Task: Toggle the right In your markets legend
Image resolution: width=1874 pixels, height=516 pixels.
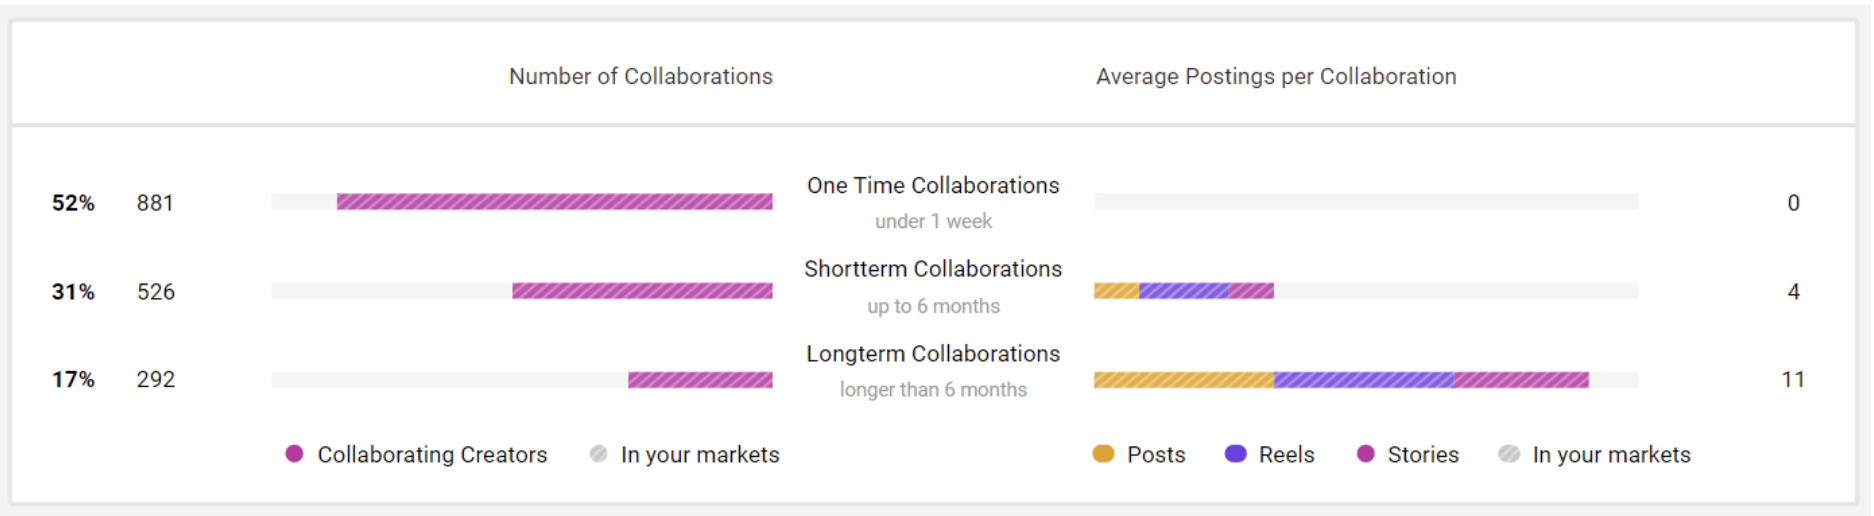Action: click(x=1509, y=454)
